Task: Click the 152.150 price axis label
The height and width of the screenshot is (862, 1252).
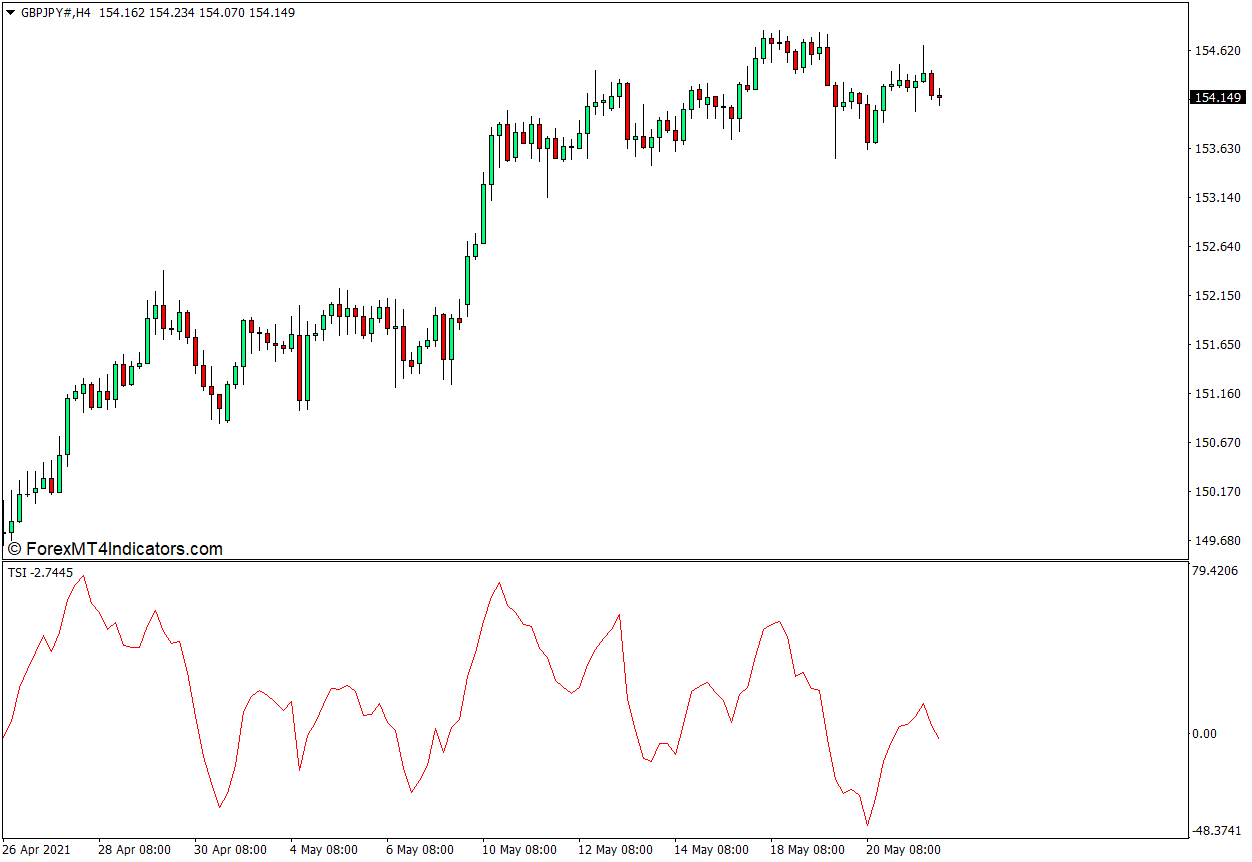Action: [x=1217, y=296]
